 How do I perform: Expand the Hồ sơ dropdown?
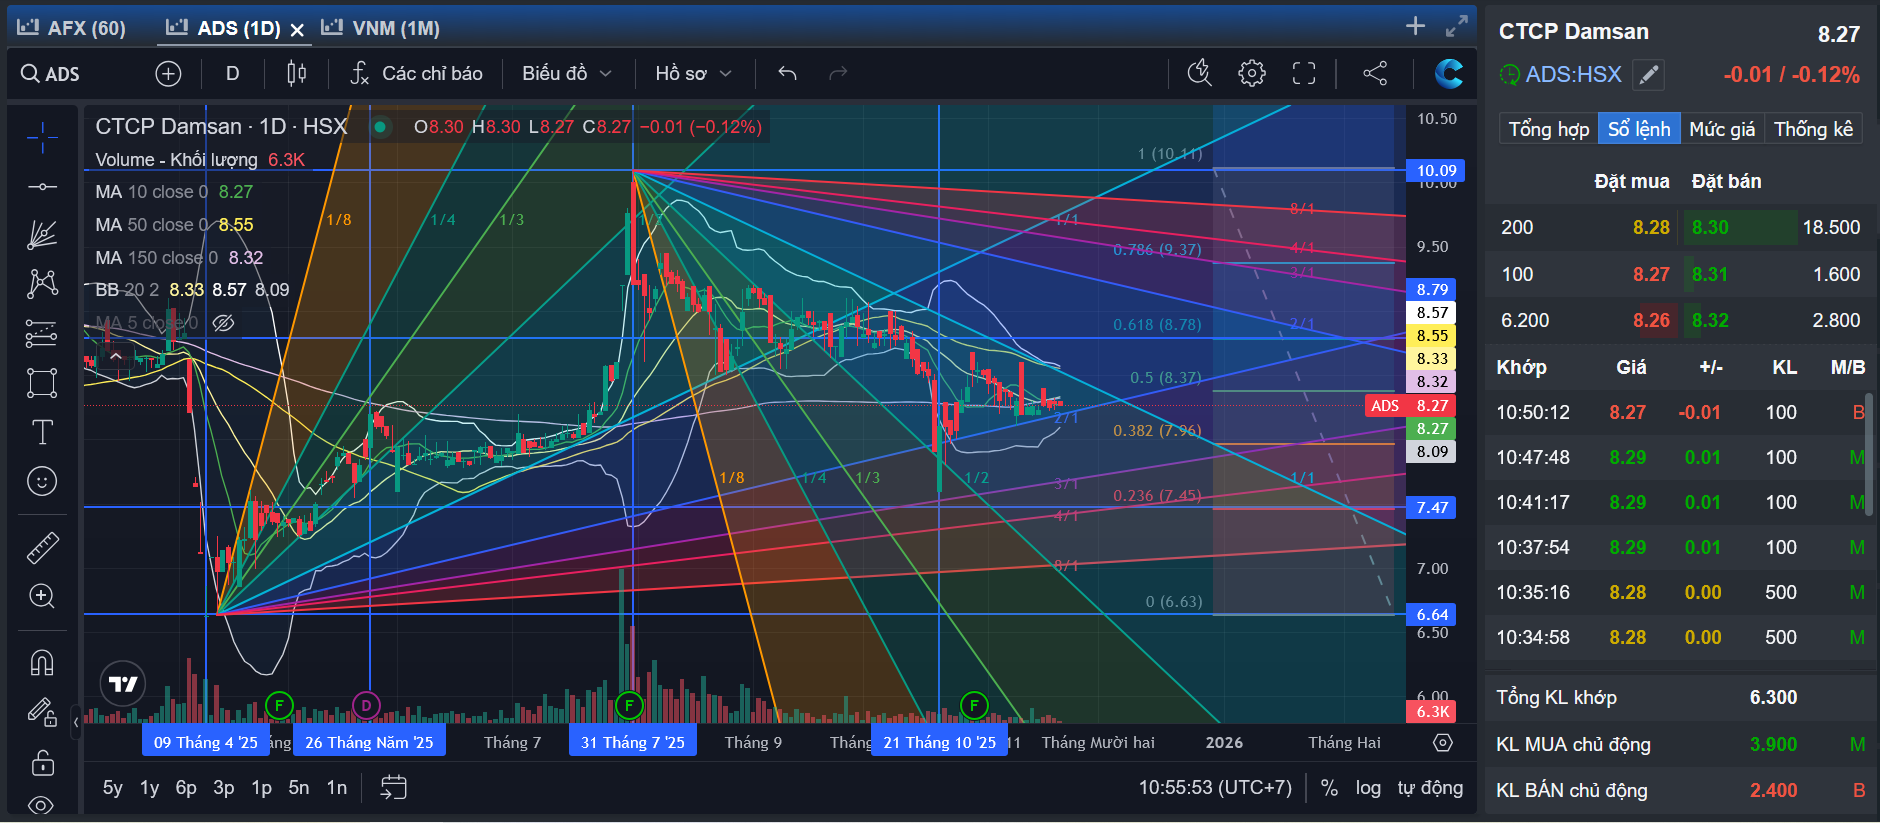point(693,73)
